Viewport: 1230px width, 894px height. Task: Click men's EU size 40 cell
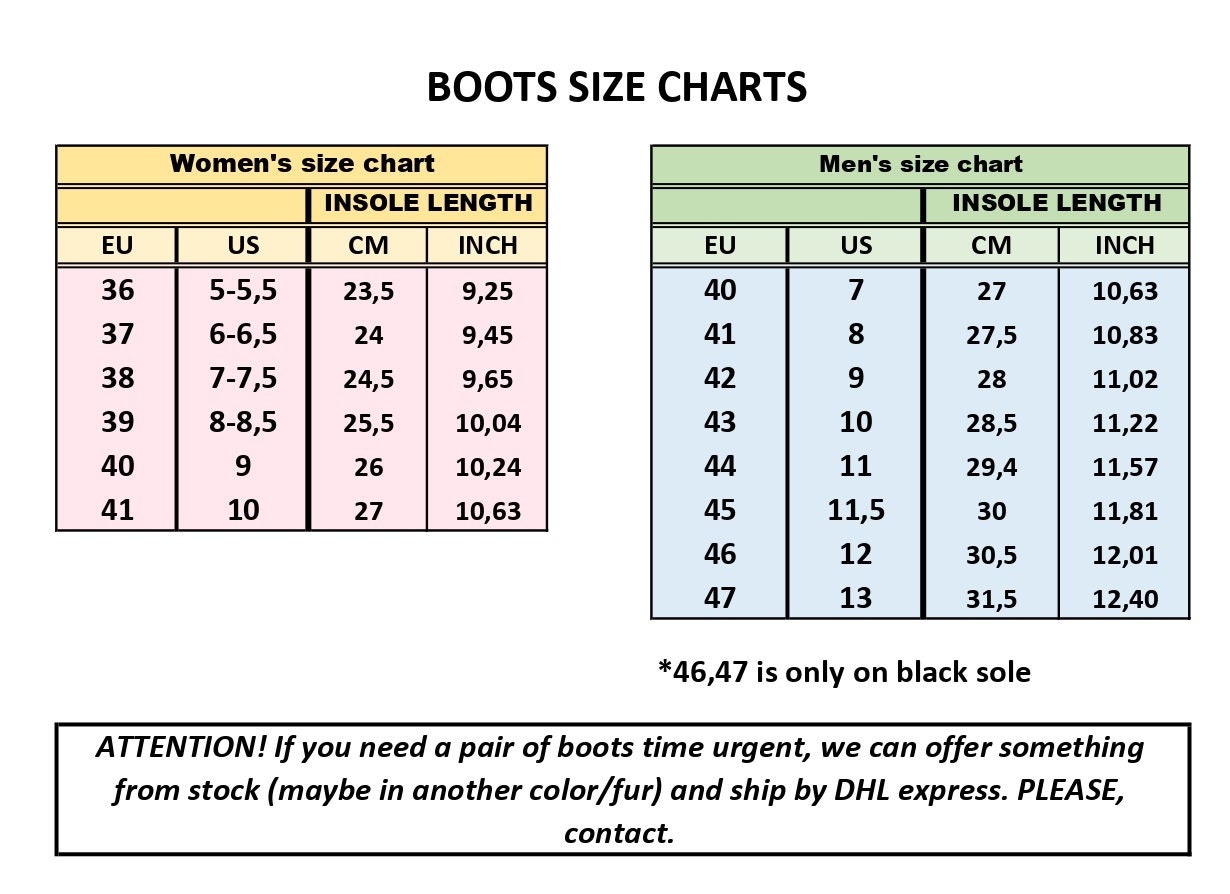(x=720, y=291)
